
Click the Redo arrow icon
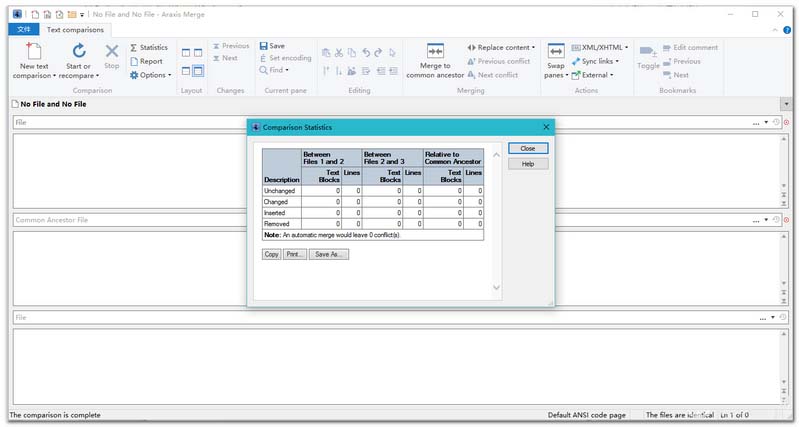[378, 52]
